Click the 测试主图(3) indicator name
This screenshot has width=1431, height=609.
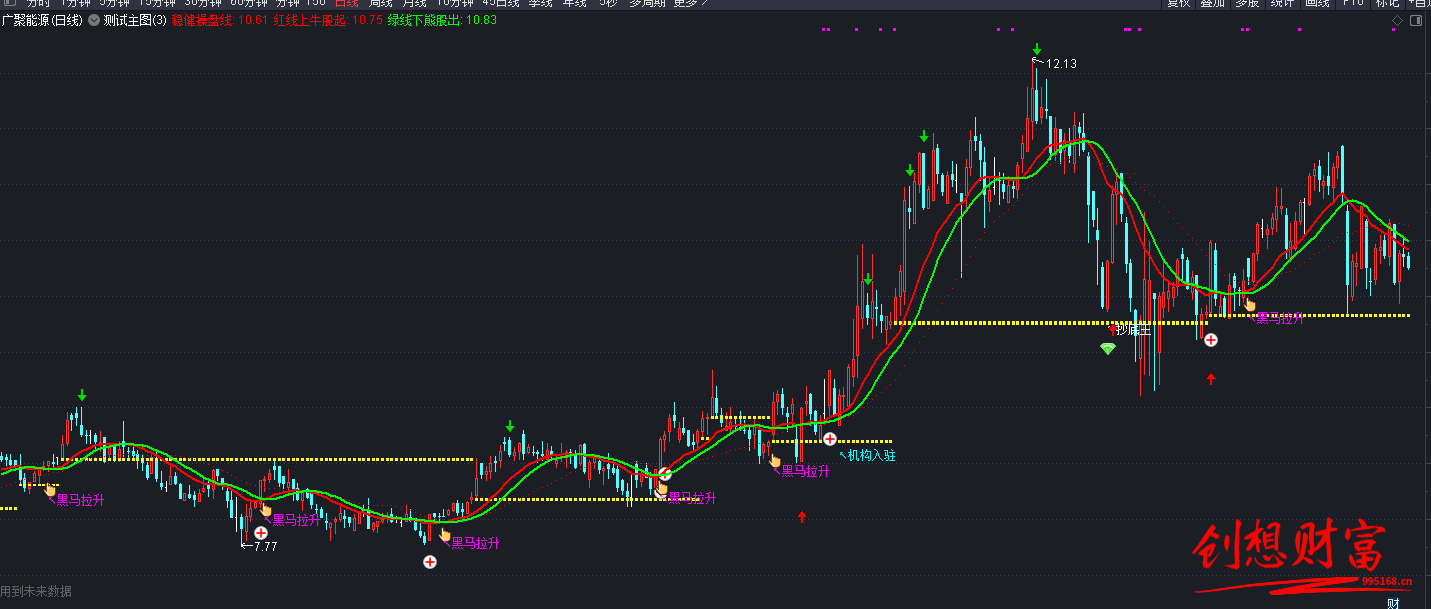point(135,20)
